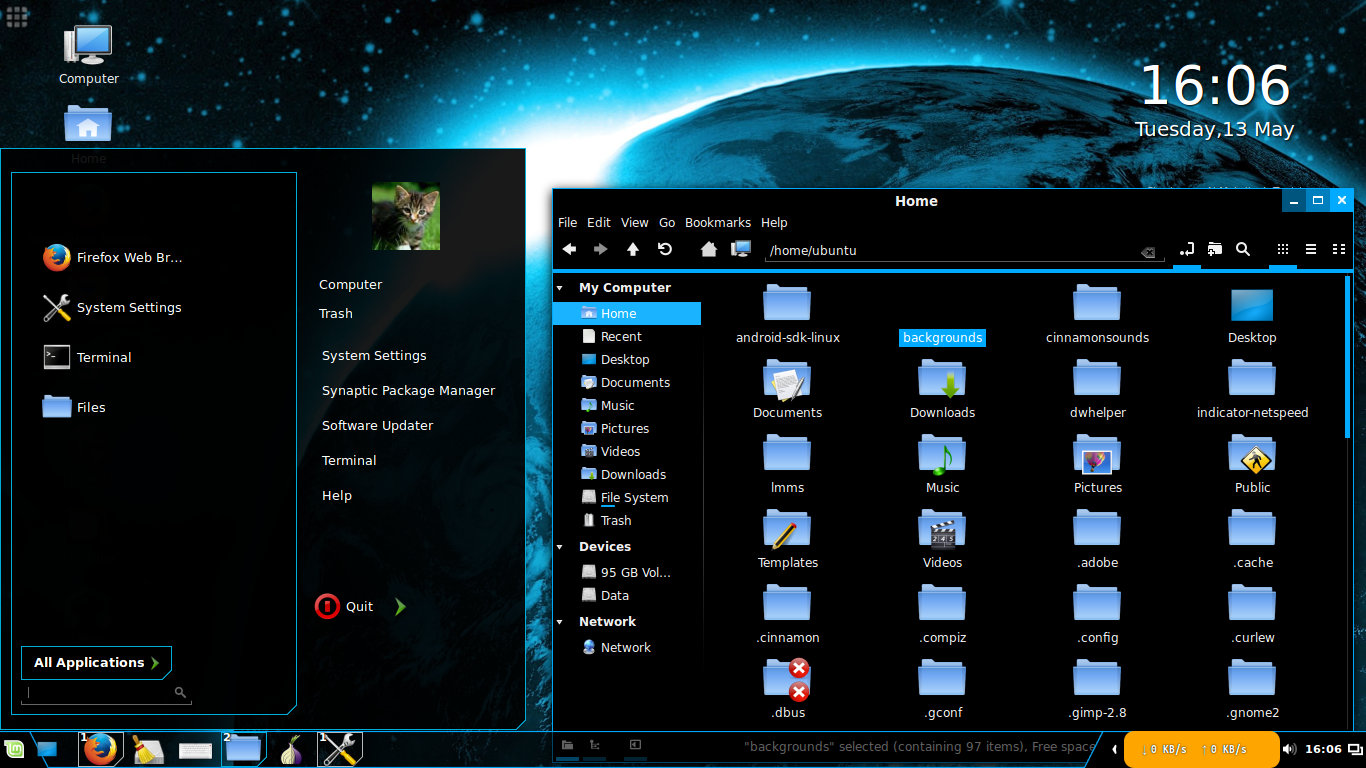Image resolution: width=1366 pixels, height=768 pixels.
Task: Go to Home folder using toolbar house icon
Action: pyautogui.click(x=709, y=250)
